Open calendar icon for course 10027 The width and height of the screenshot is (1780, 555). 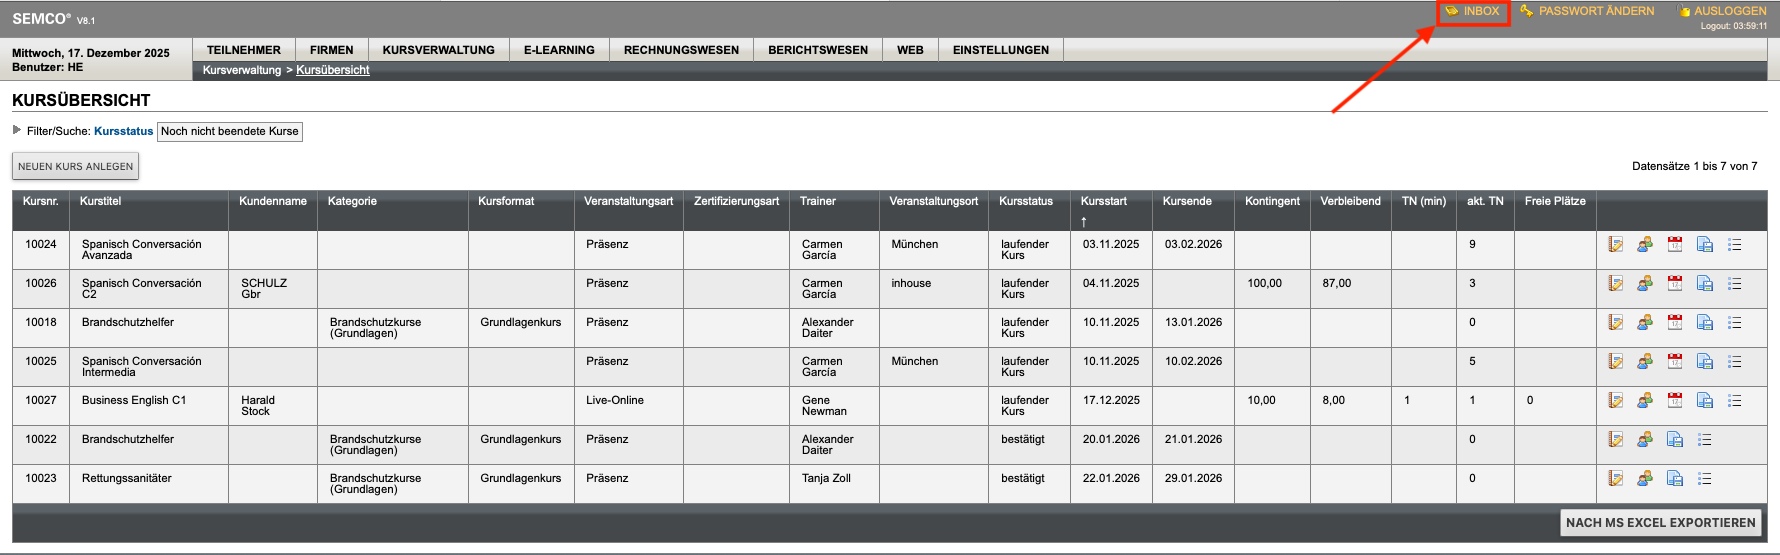pos(1675,401)
